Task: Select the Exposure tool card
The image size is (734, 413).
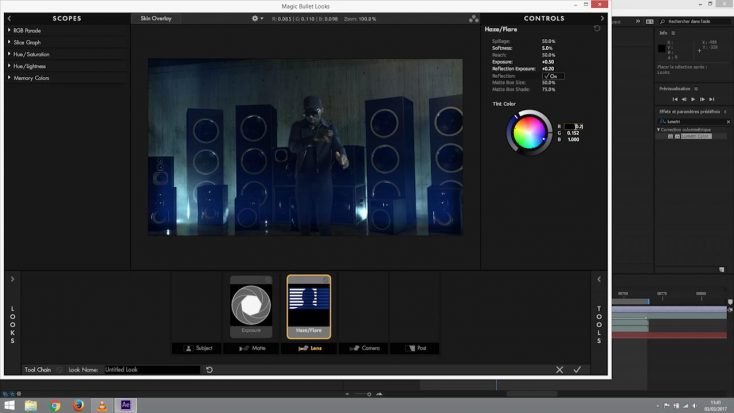Action: point(251,306)
